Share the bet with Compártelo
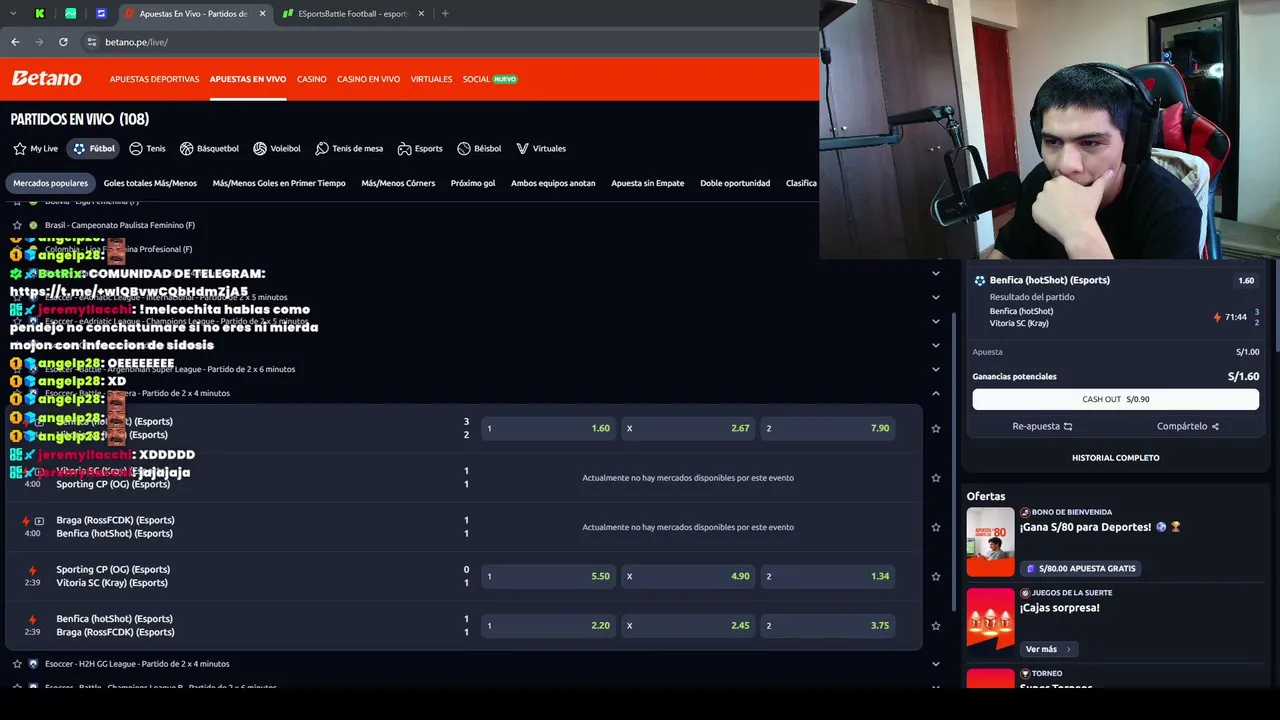The width and height of the screenshot is (1280, 720). click(x=1188, y=426)
